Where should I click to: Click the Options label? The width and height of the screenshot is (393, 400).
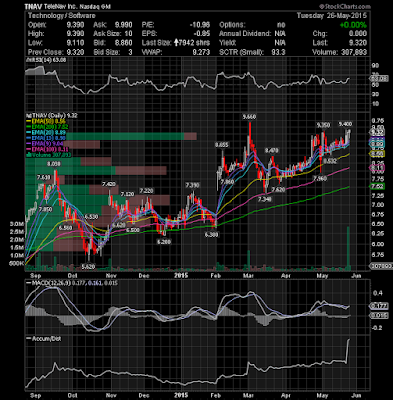[x=232, y=25]
